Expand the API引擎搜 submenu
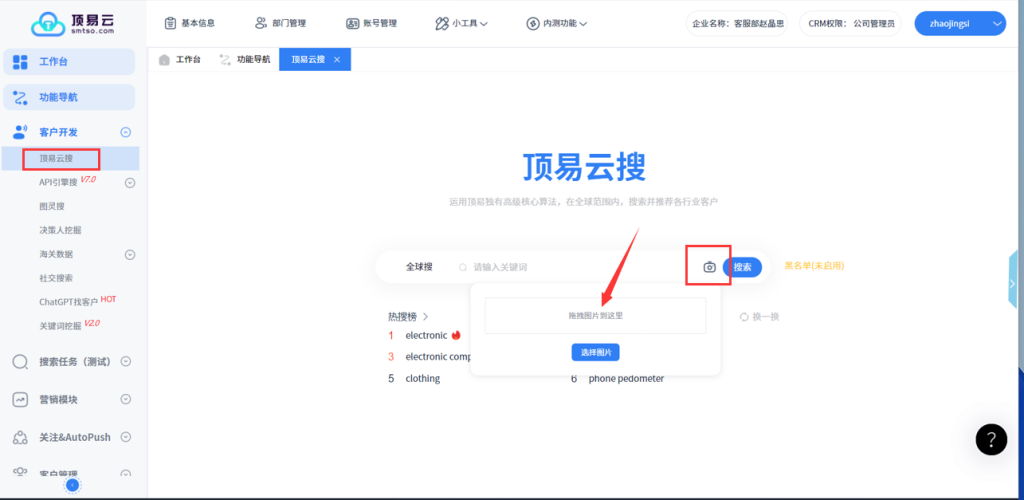The image size is (1024, 500). (129, 182)
